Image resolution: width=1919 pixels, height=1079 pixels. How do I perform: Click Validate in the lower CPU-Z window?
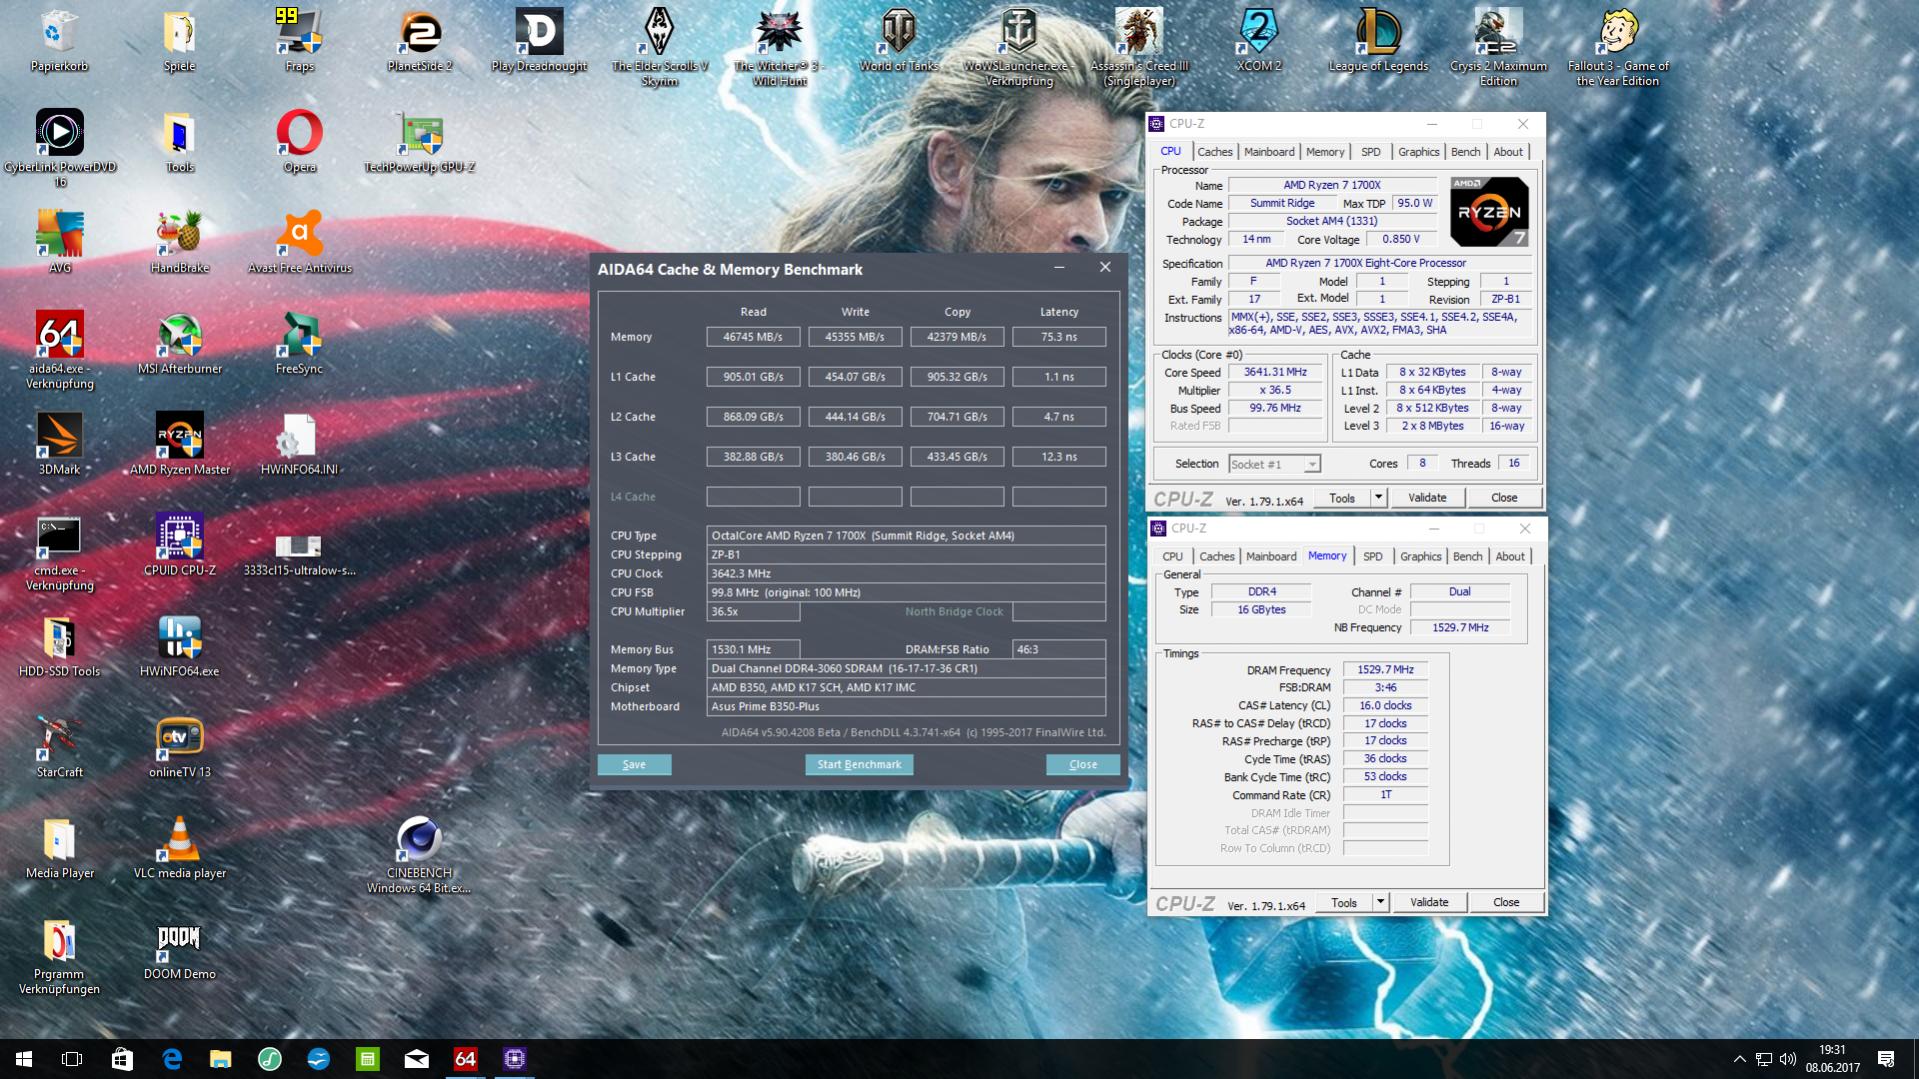tap(1429, 902)
